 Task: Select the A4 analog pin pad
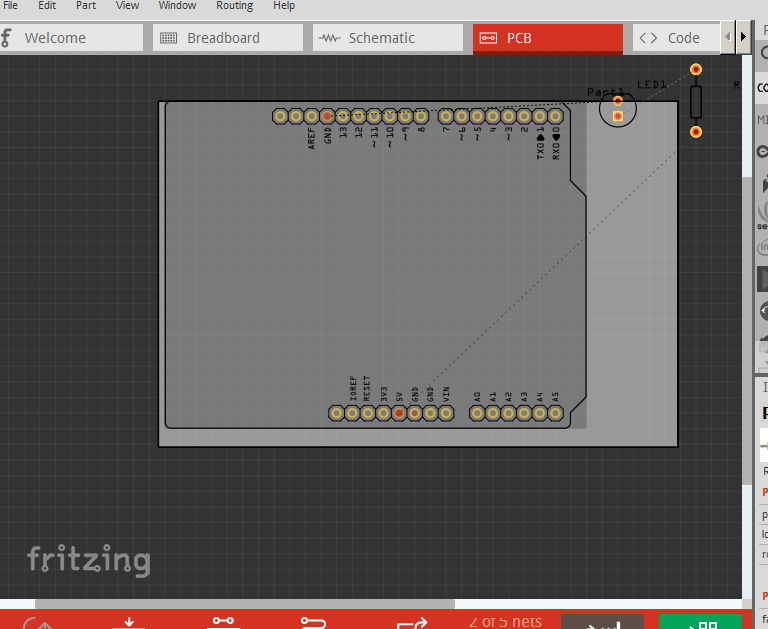(x=540, y=413)
